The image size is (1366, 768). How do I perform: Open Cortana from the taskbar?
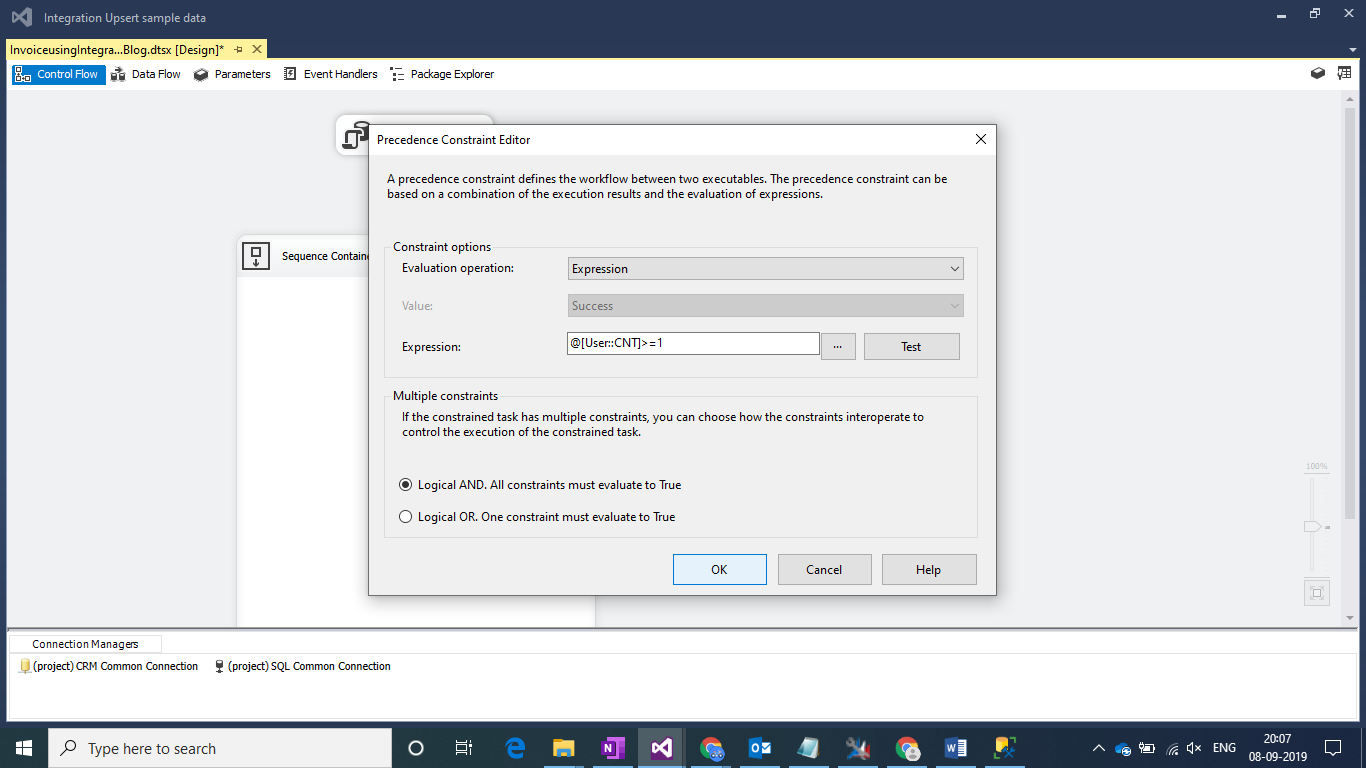pyautogui.click(x=416, y=748)
